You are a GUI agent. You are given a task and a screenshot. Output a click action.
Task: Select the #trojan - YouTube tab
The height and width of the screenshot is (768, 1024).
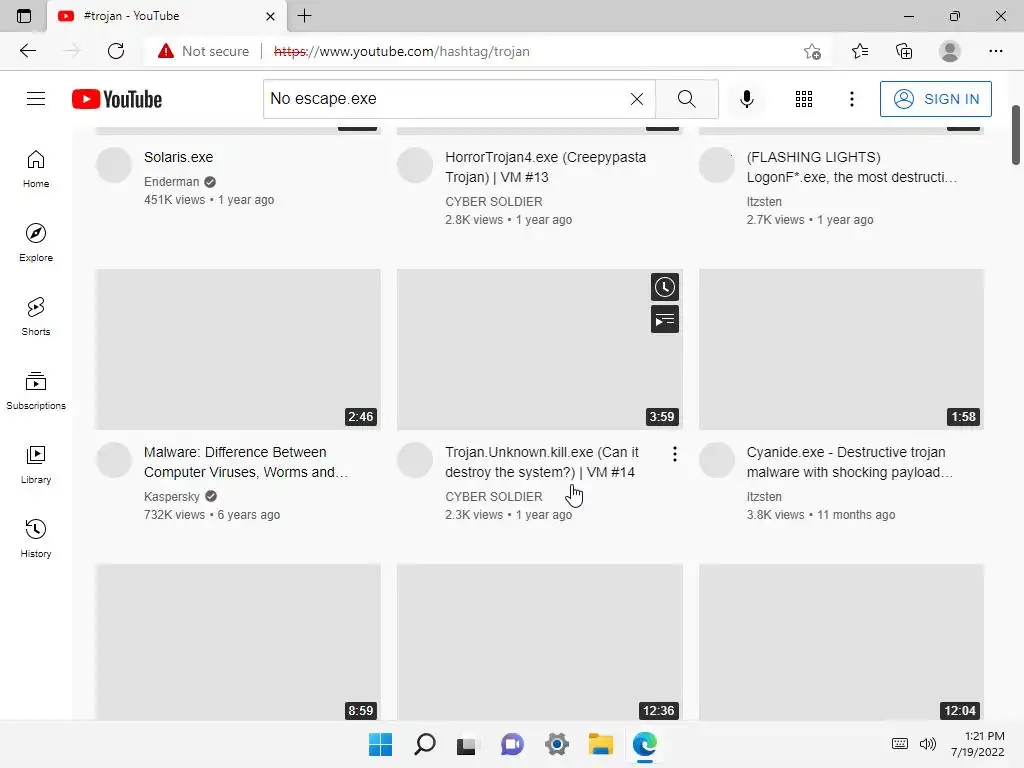[x=167, y=16]
